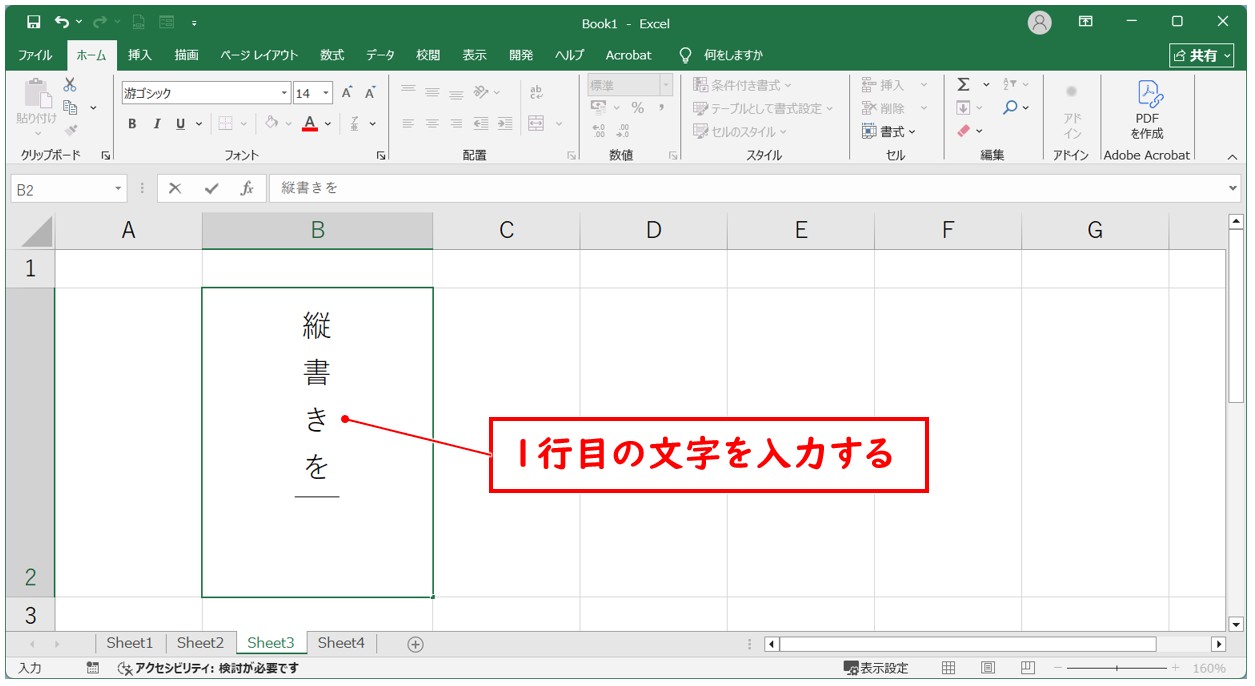Collapse the ribbon with the chevron

pyautogui.click(x=1232, y=156)
